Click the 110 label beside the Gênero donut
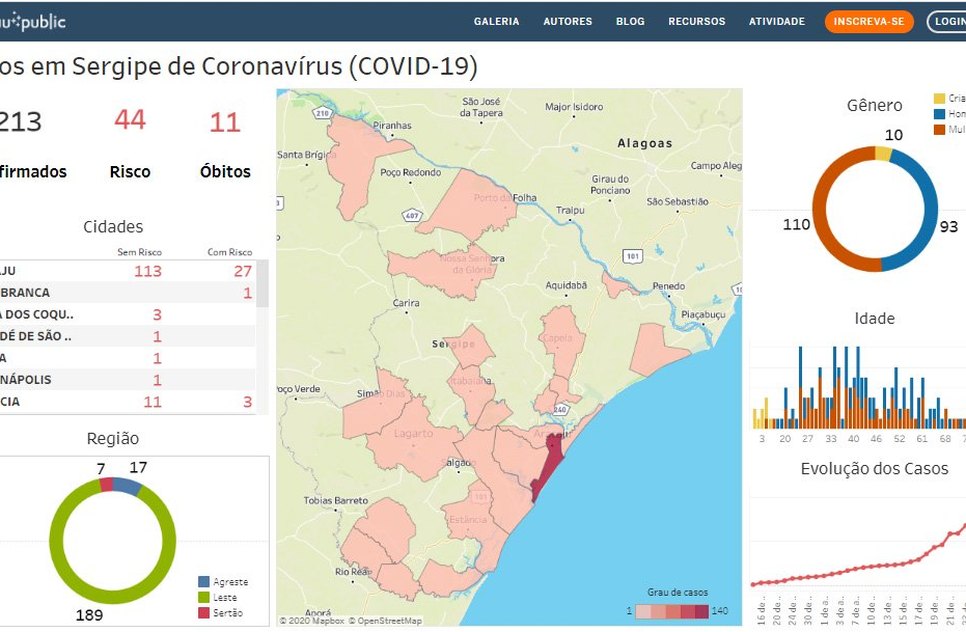 tap(797, 224)
